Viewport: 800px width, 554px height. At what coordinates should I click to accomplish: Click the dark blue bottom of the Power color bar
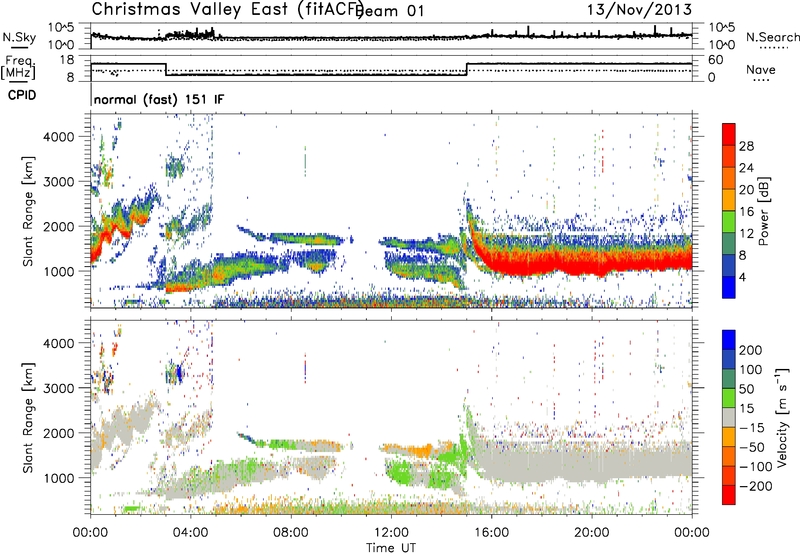click(x=729, y=287)
